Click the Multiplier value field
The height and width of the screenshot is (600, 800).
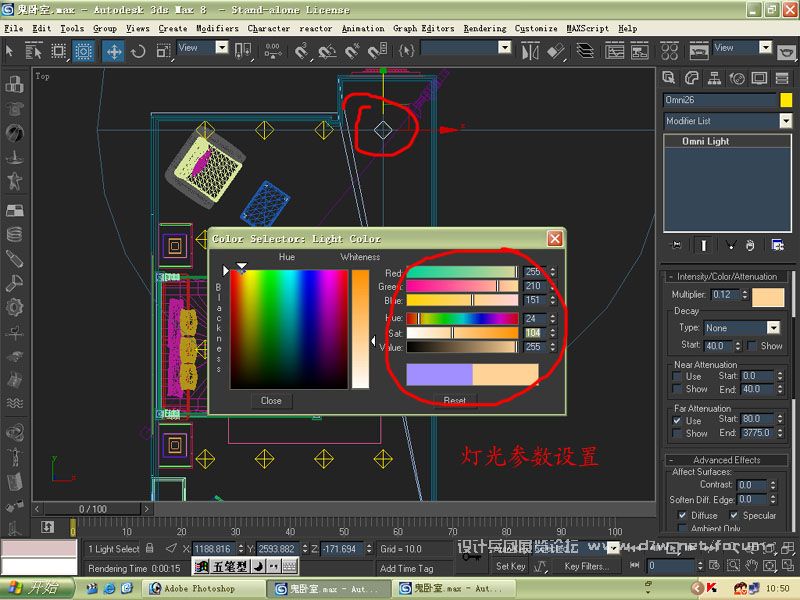[x=724, y=294]
